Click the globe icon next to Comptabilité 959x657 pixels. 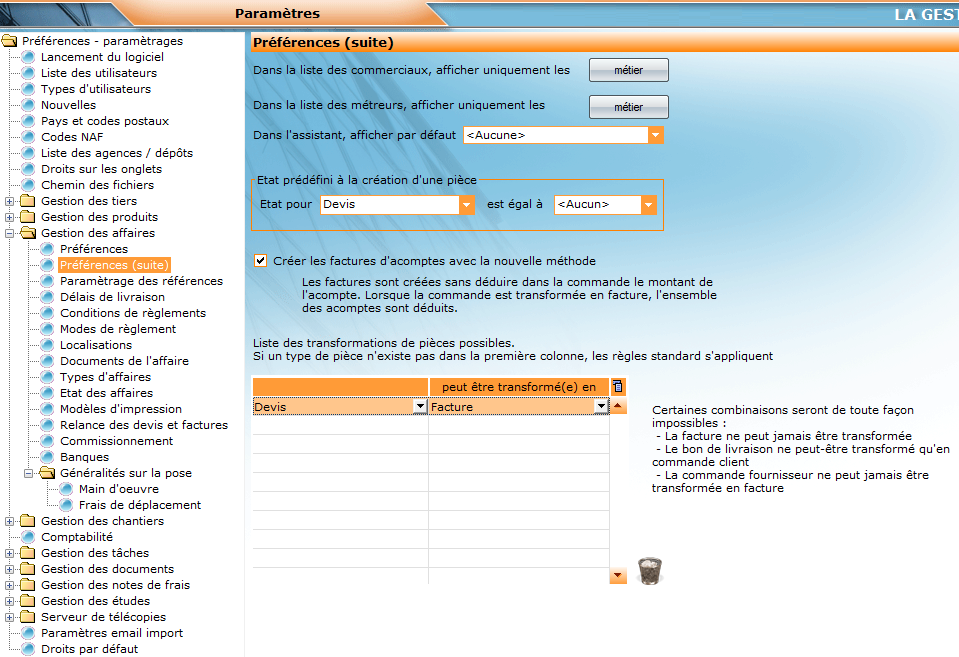point(28,536)
